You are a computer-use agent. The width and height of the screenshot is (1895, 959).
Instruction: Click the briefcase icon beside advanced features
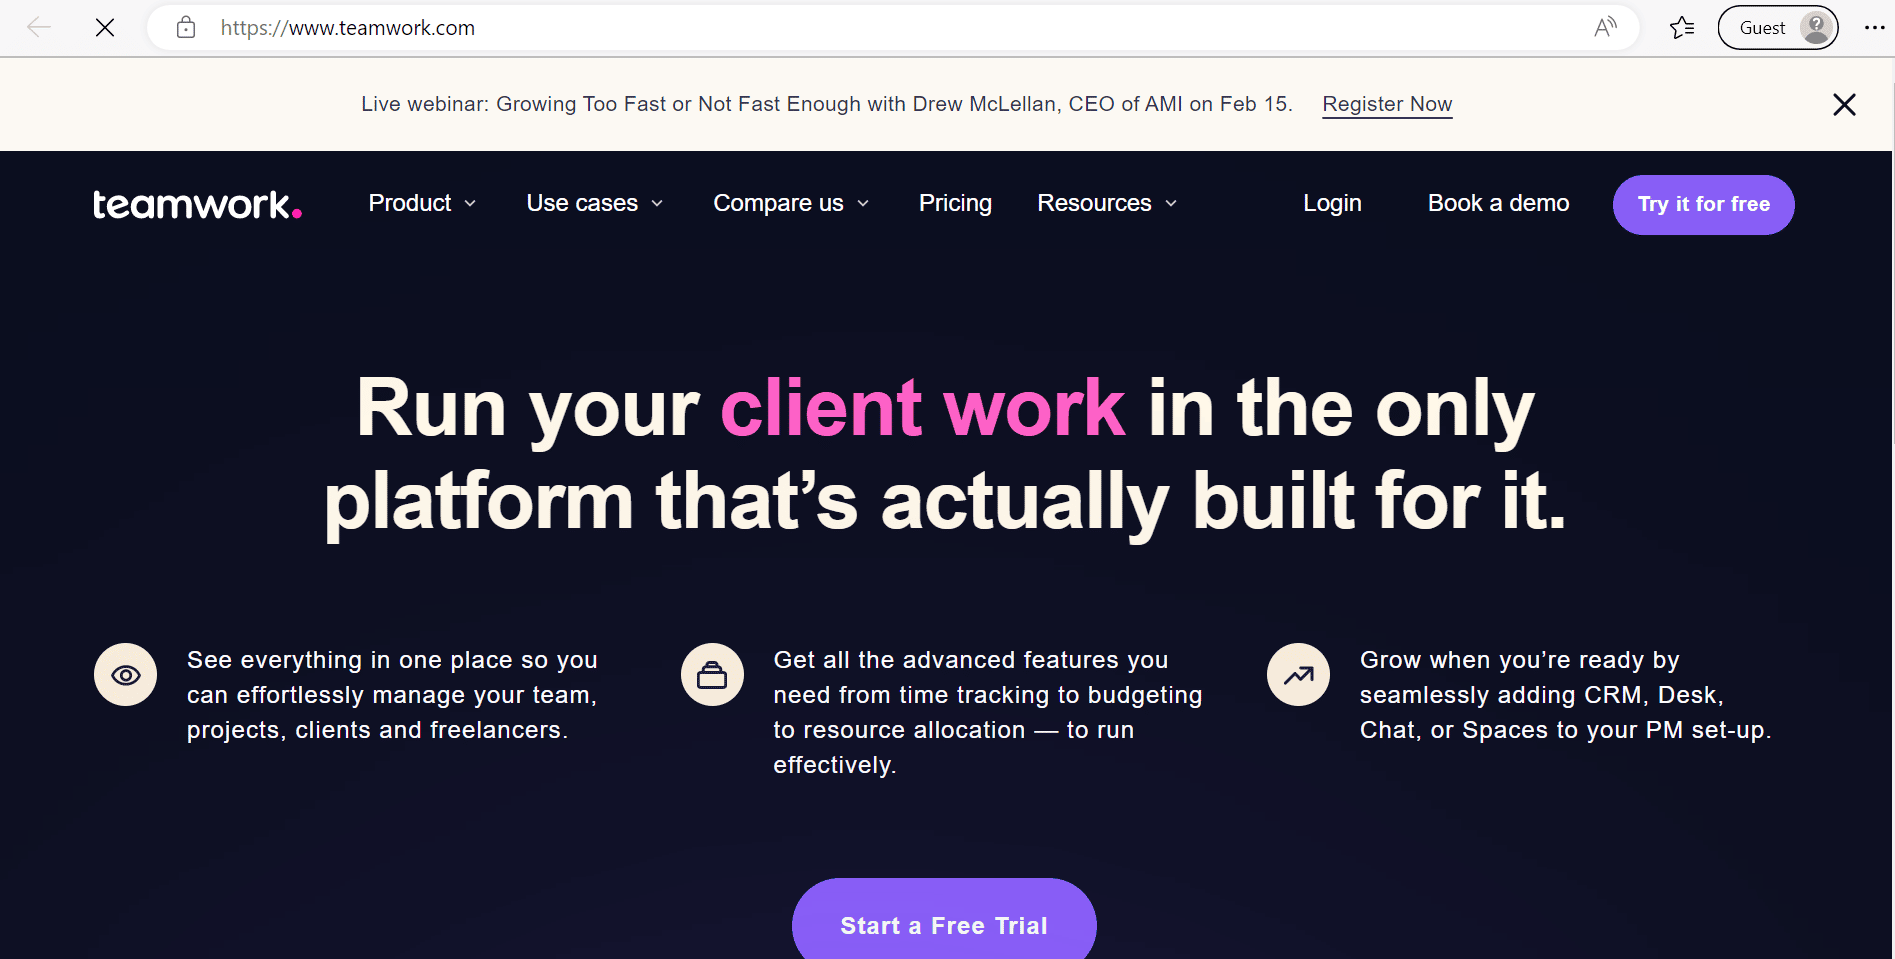[x=712, y=675]
